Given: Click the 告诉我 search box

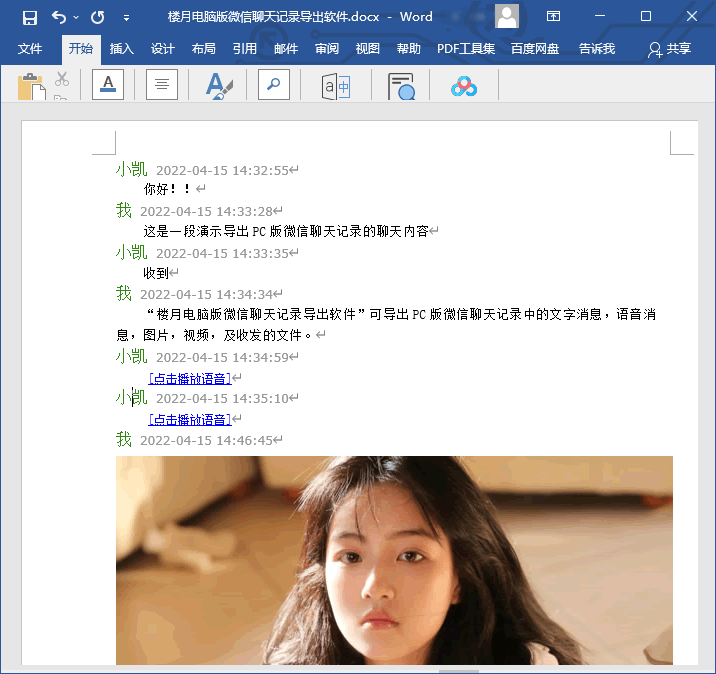Looking at the screenshot, I should (597, 48).
